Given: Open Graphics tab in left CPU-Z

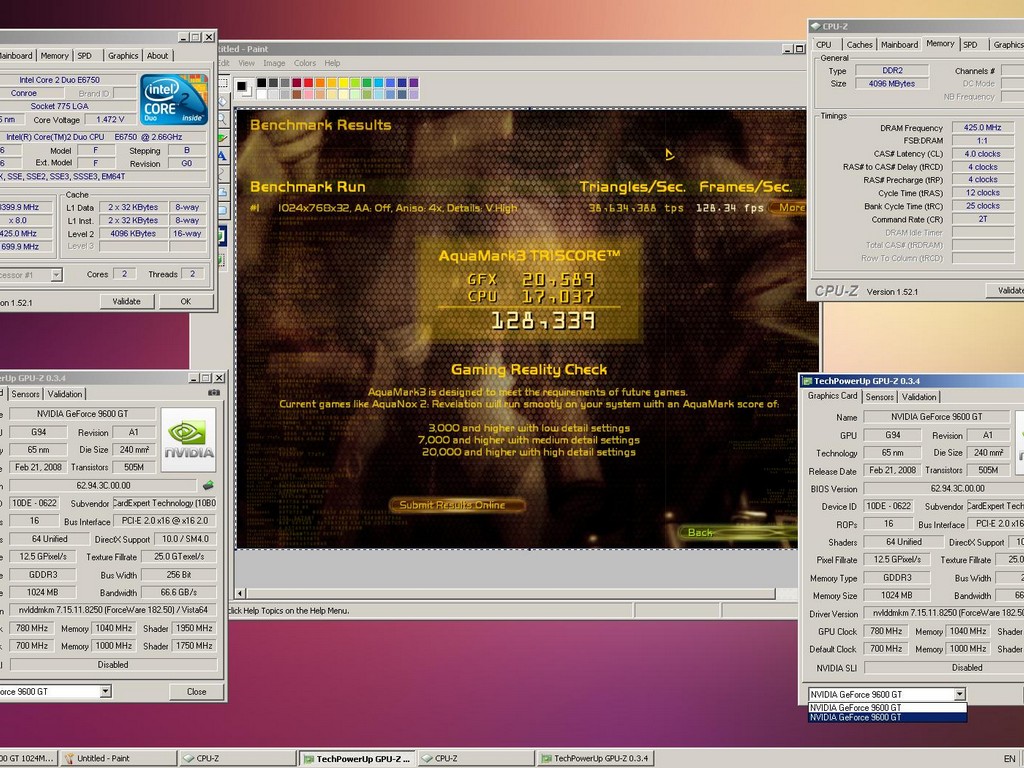Looking at the screenshot, I should click(123, 56).
